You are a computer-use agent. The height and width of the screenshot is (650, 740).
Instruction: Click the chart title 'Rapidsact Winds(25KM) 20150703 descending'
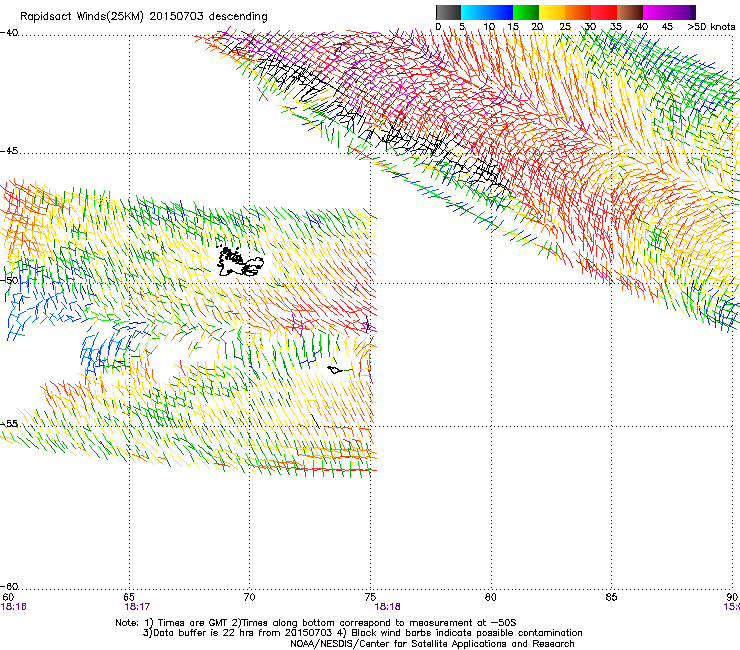pos(143,17)
